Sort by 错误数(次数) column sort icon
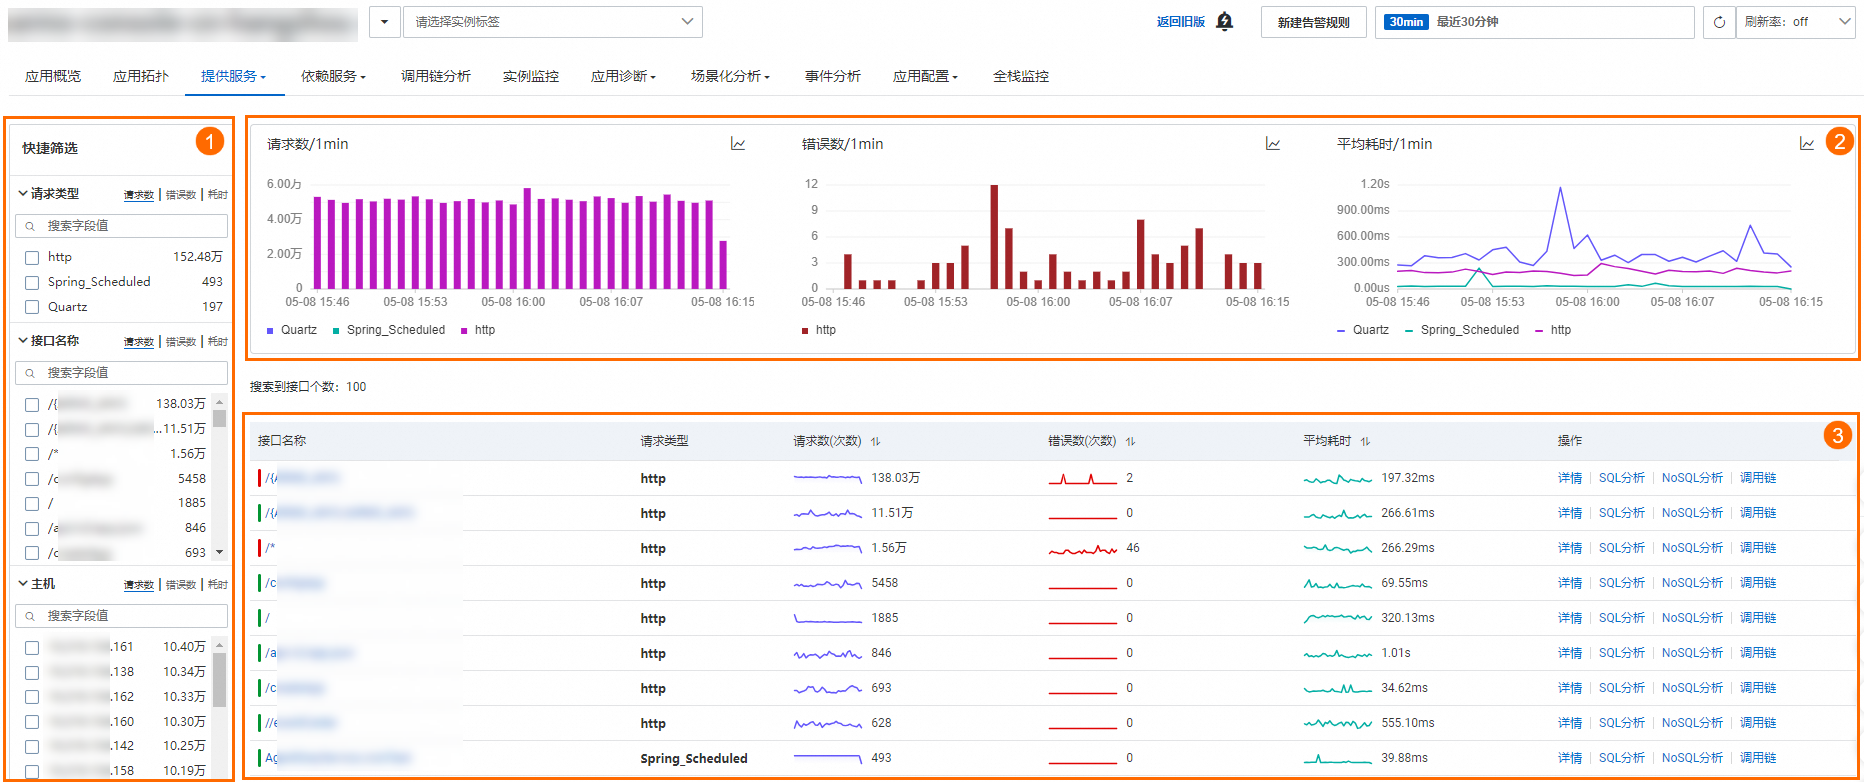 click(1130, 441)
